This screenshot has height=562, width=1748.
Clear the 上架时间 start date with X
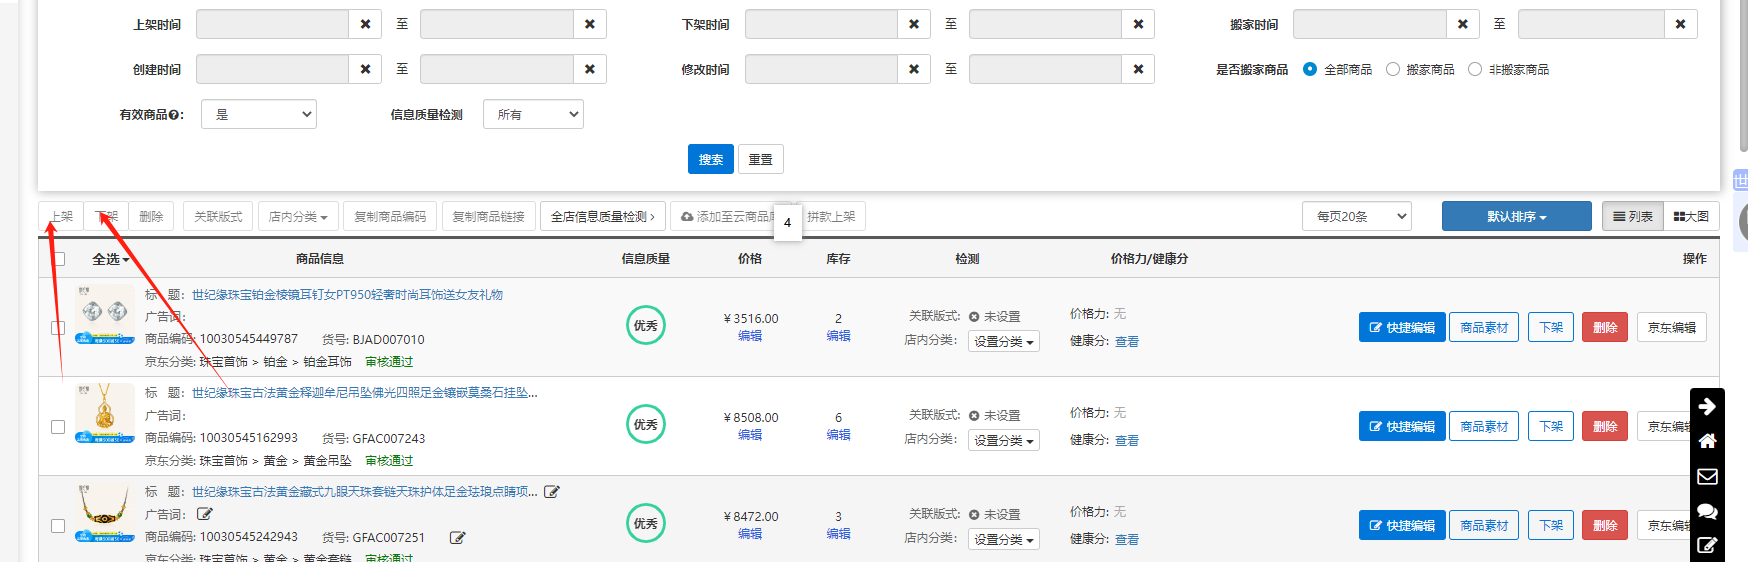click(x=365, y=24)
